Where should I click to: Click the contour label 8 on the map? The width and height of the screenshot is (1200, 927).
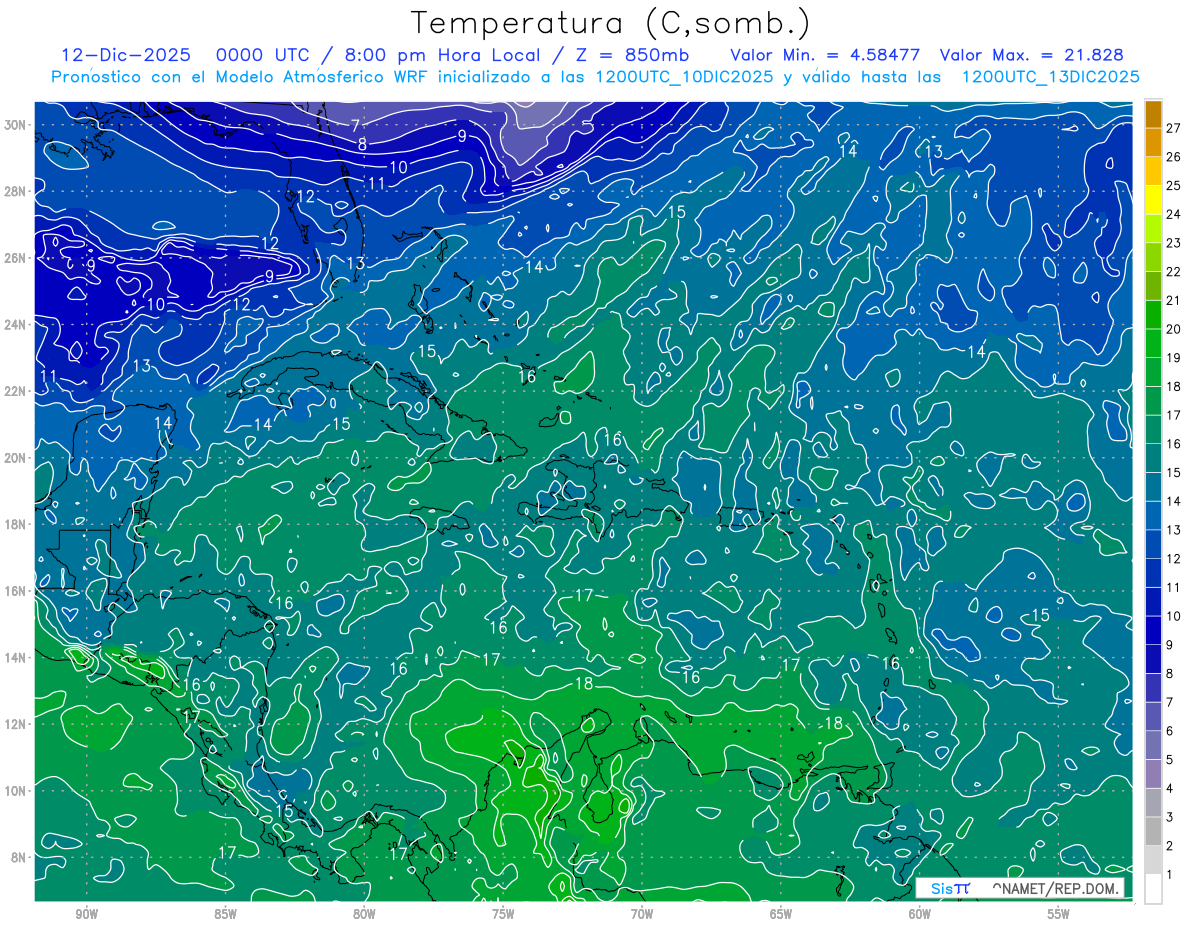point(363,144)
